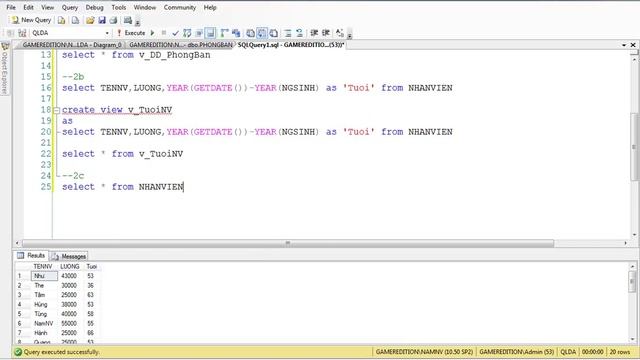This screenshot has width=640, height=360.
Task: Open the SQL editor toolbar overflow arrow
Action: tap(350, 35)
